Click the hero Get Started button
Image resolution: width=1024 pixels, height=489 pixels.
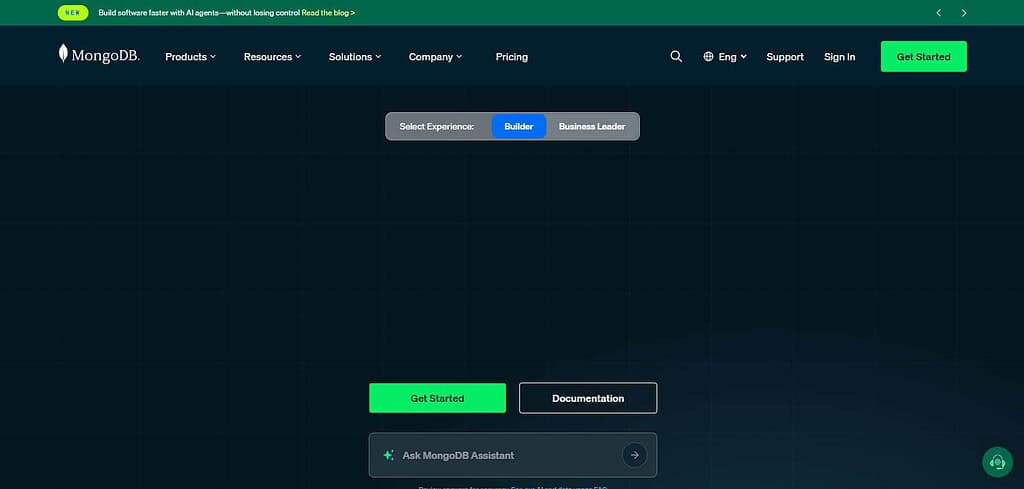coord(438,398)
